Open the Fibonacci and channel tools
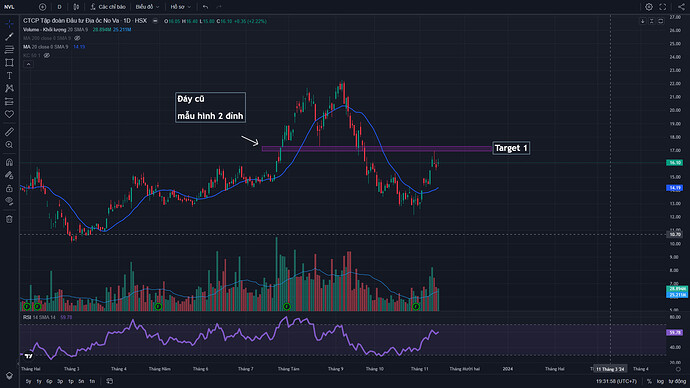Screen dimensions: 690x388 9,50
